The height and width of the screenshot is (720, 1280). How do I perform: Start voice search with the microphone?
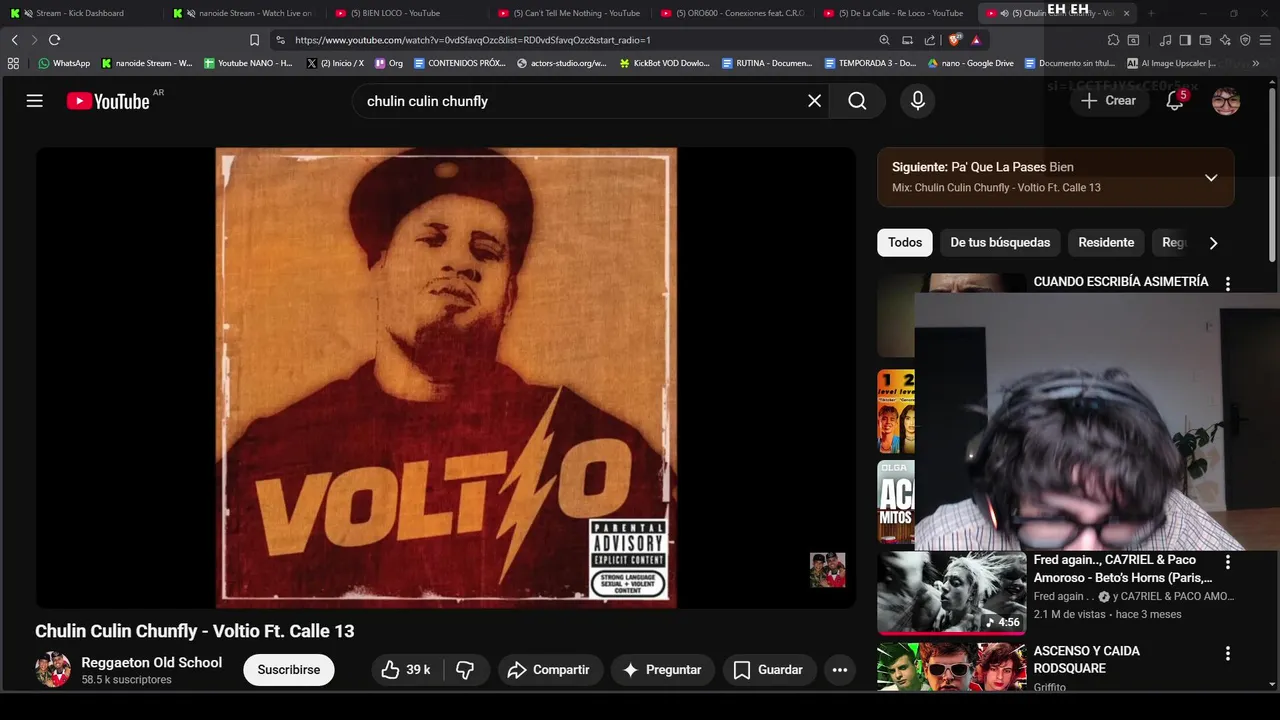click(917, 101)
